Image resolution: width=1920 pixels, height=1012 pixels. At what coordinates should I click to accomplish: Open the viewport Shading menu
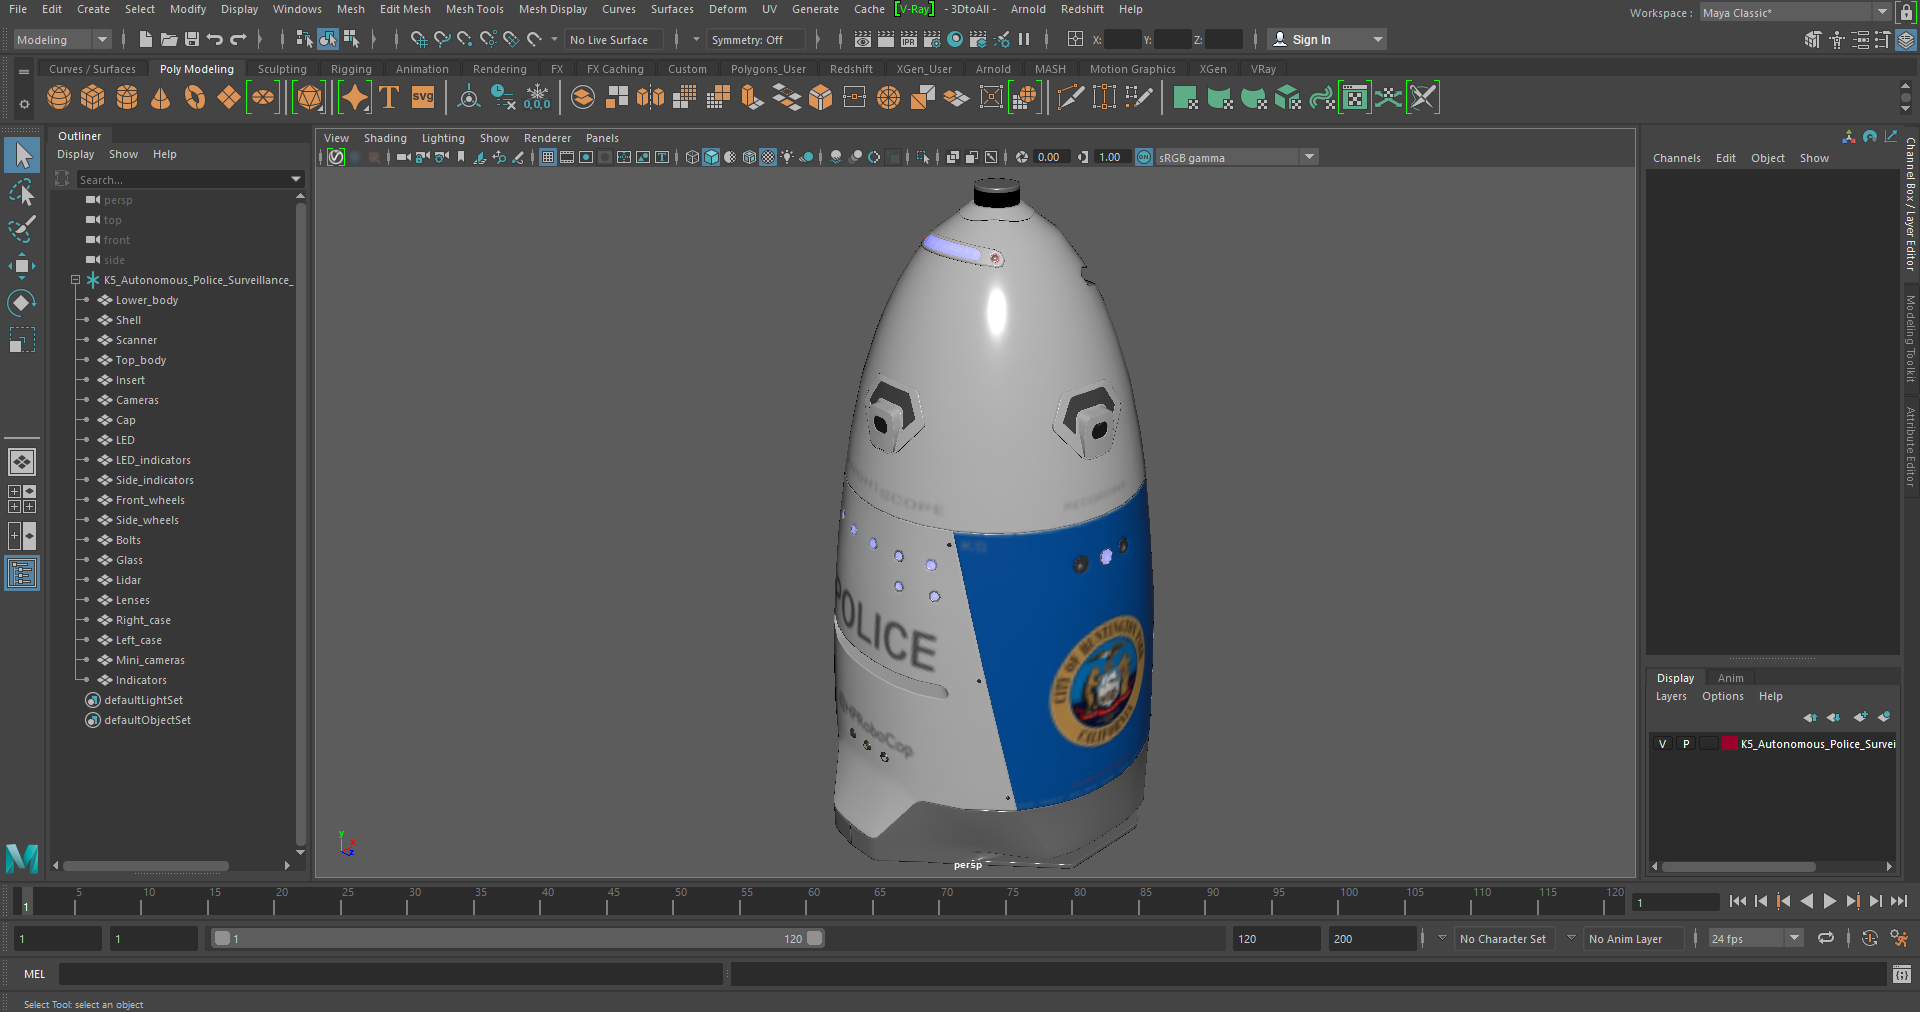pos(385,138)
